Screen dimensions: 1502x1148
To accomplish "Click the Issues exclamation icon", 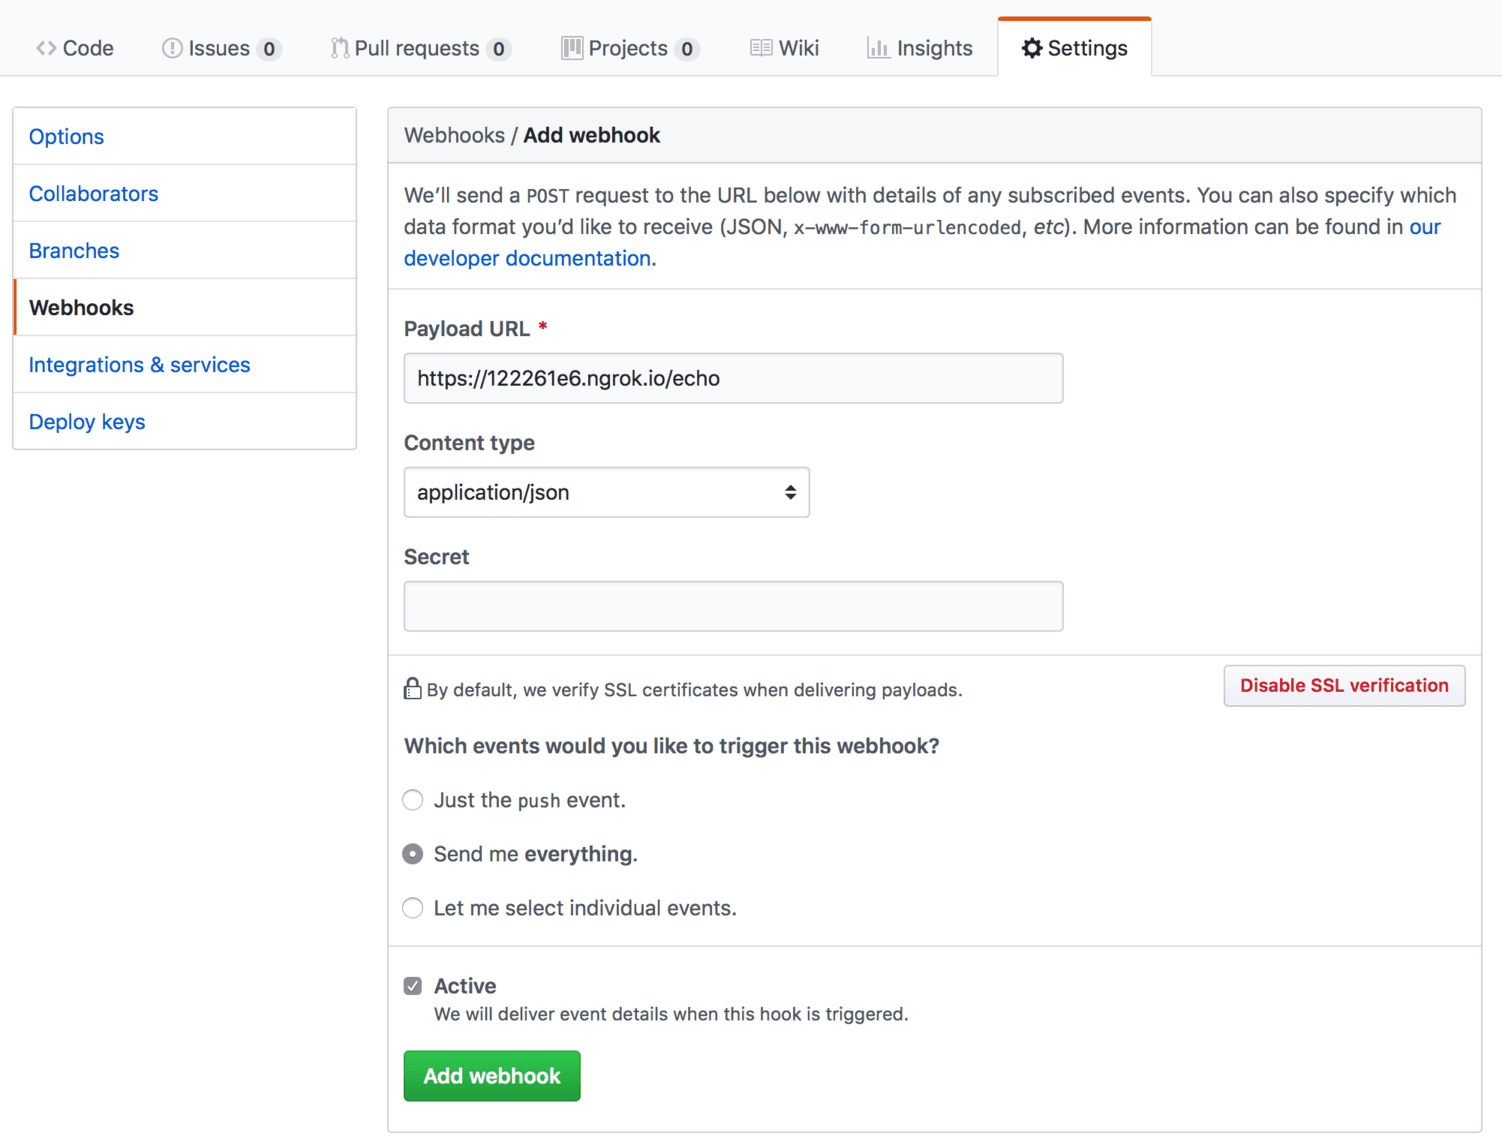I will click(x=170, y=47).
